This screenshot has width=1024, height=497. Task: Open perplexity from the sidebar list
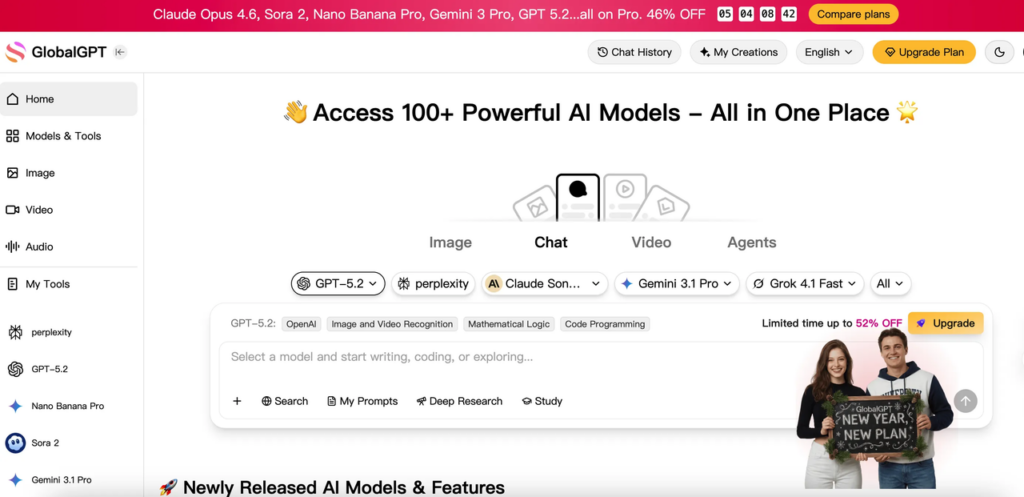point(51,332)
